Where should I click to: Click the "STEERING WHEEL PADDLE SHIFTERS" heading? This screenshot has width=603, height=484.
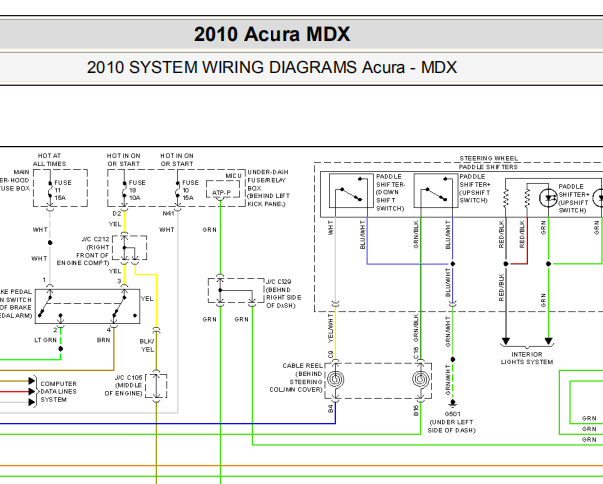(488, 163)
